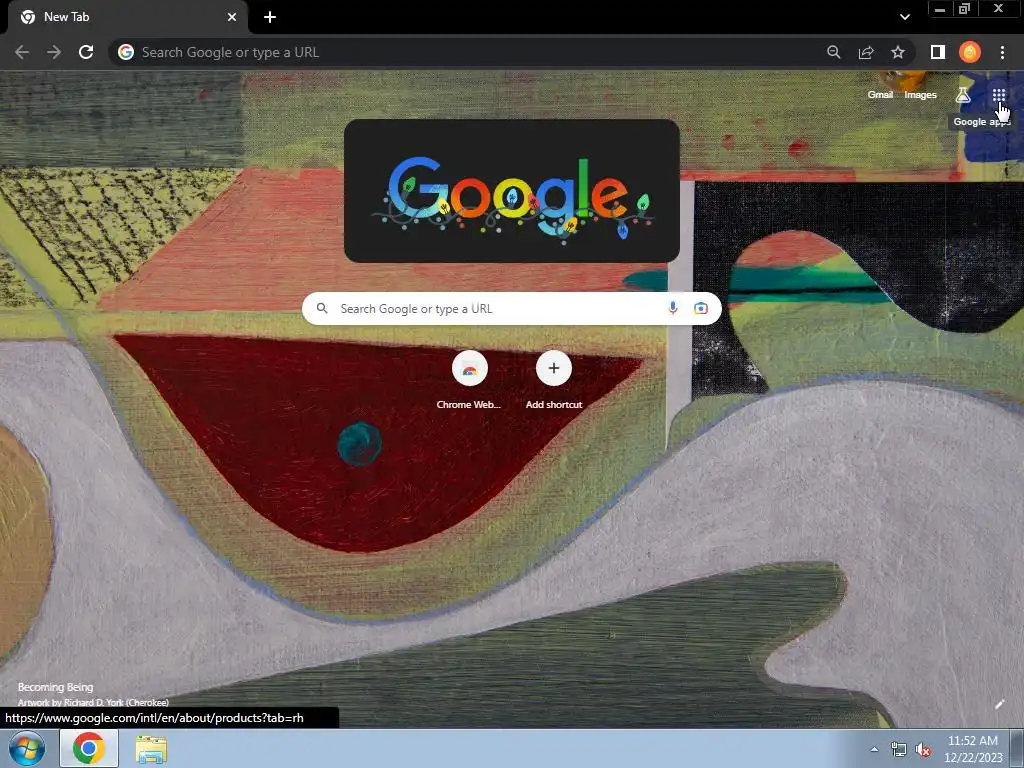
Task: Open the Google apps grid
Action: 999,95
